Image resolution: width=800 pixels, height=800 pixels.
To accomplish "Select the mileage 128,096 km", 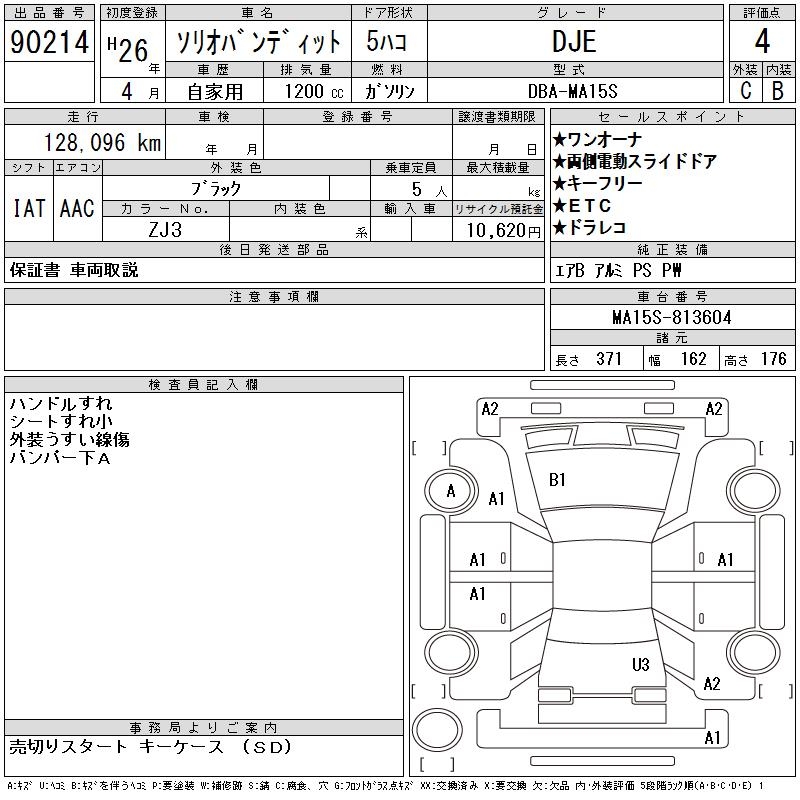I will (x=103, y=143).
